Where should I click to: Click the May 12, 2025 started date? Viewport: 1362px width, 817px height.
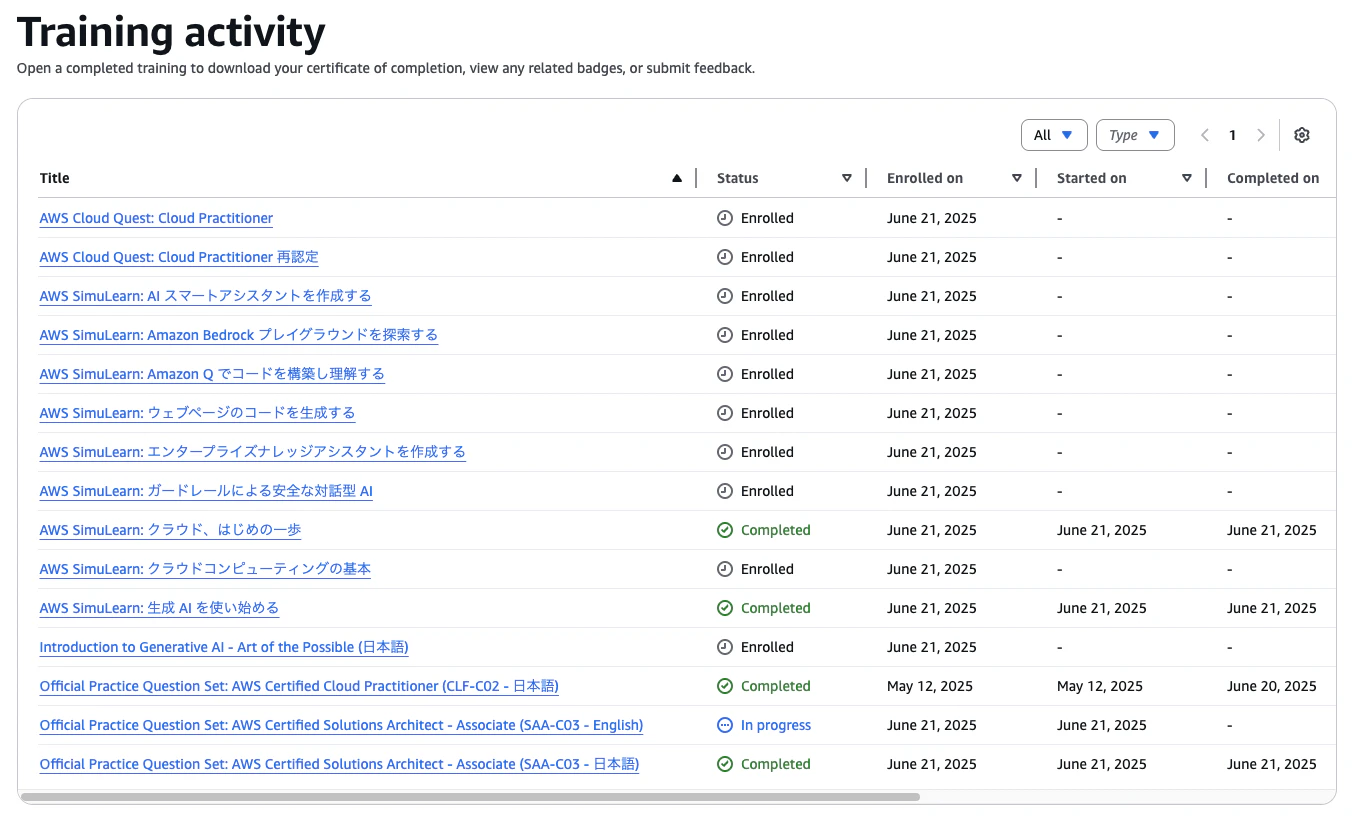point(1100,686)
